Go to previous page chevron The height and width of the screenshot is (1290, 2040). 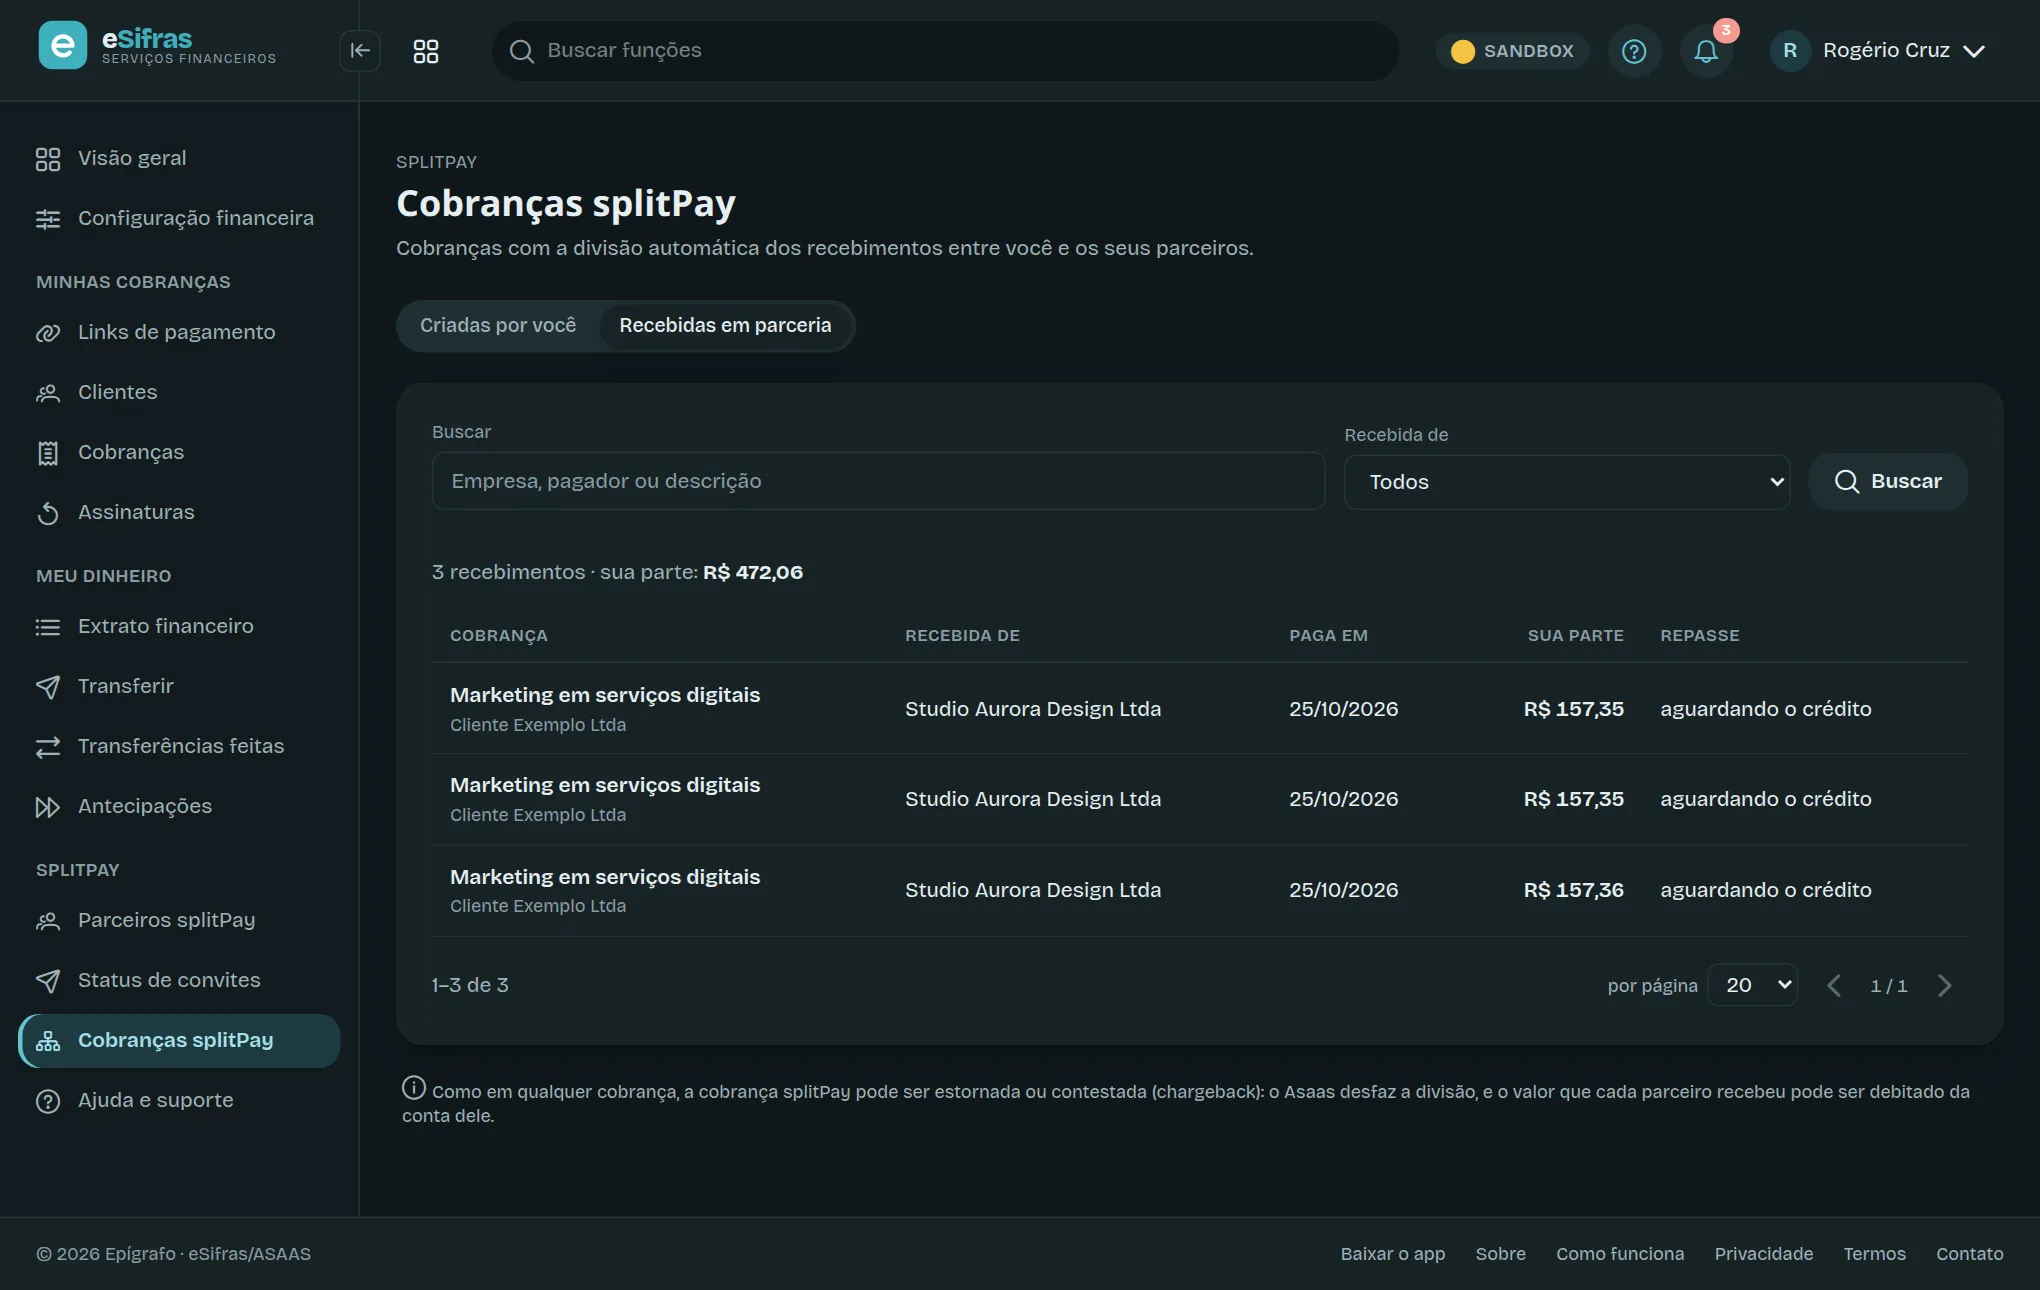click(x=1834, y=986)
